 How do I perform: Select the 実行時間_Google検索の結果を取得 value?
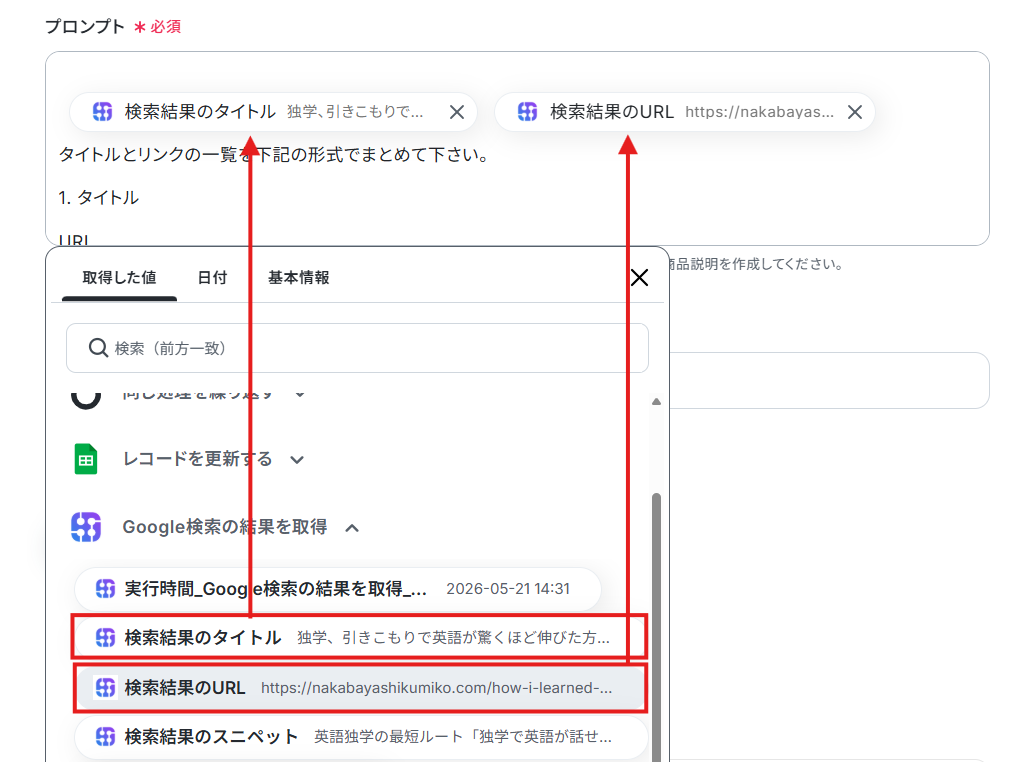[x=338, y=589]
